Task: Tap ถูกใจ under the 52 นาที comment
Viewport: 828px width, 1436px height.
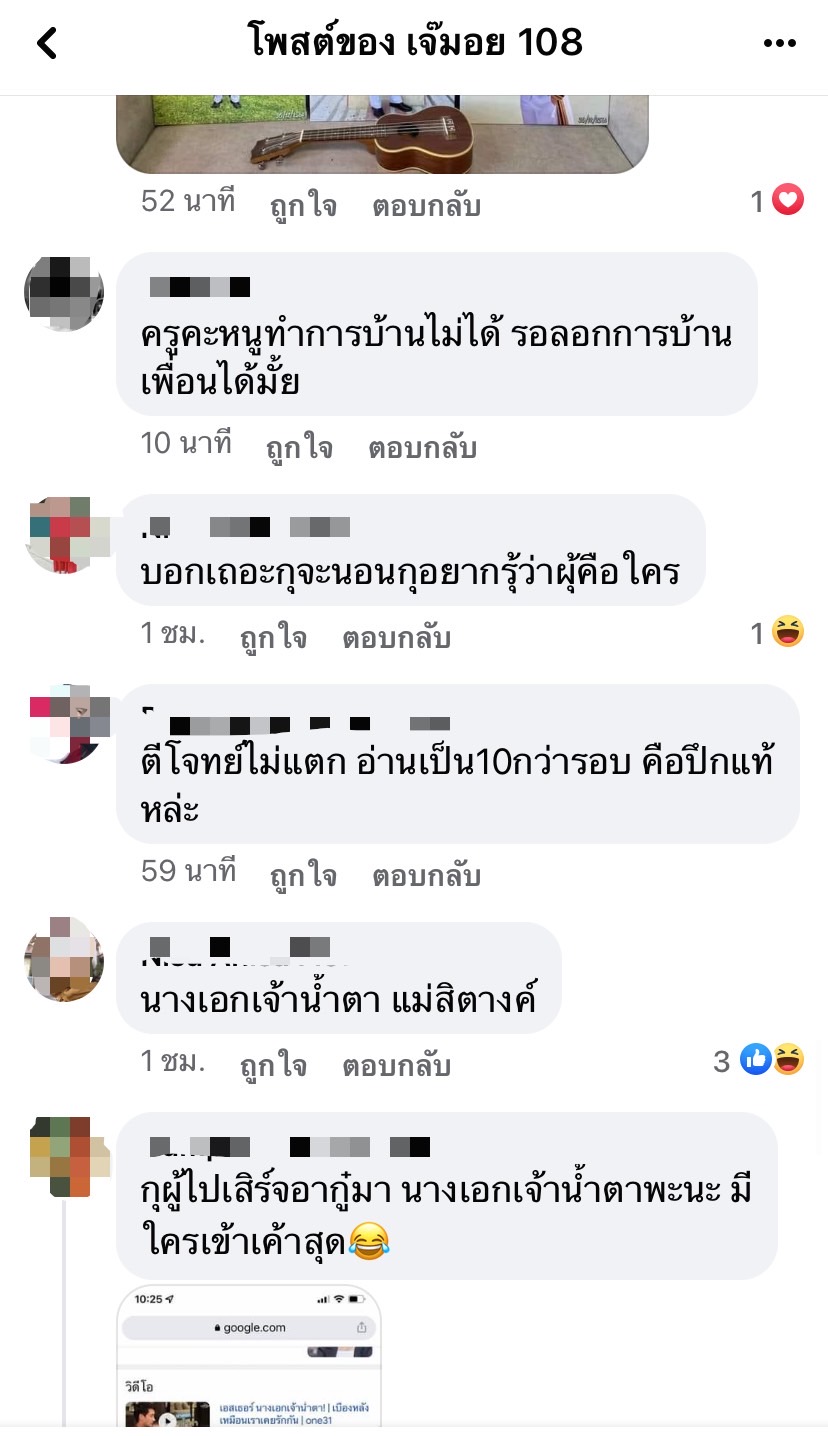Action: coord(304,206)
